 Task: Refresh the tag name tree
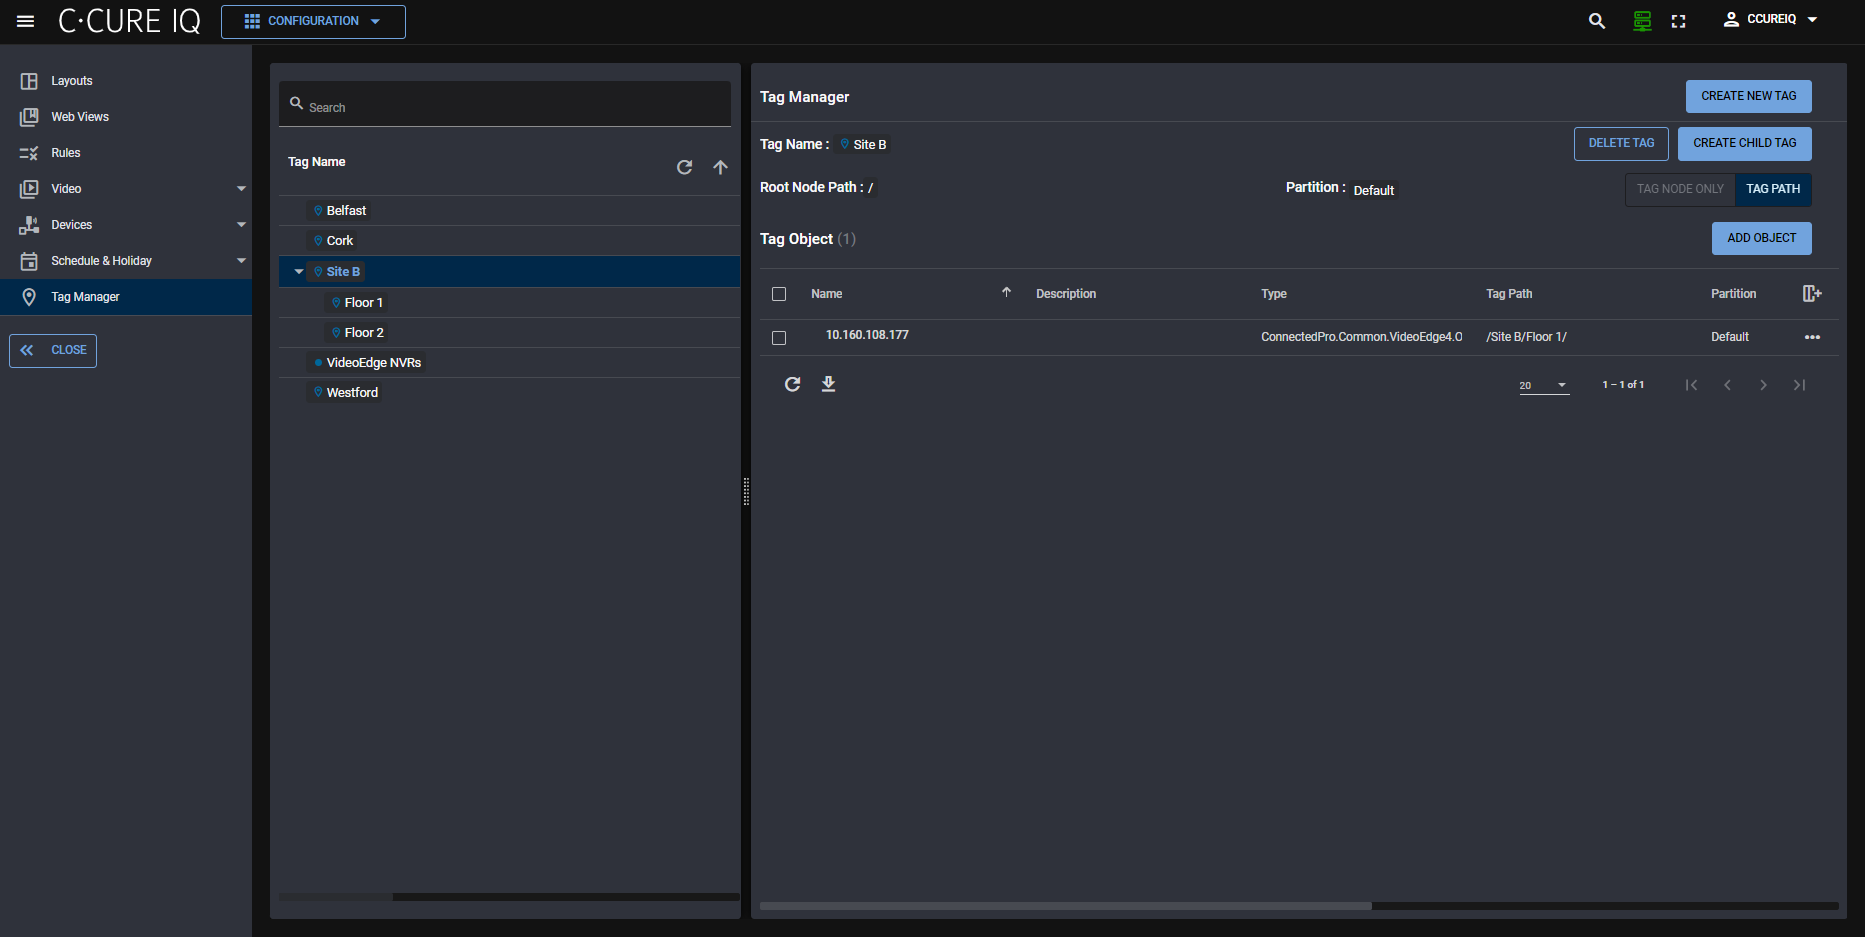pyautogui.click(x=684, y=167)
